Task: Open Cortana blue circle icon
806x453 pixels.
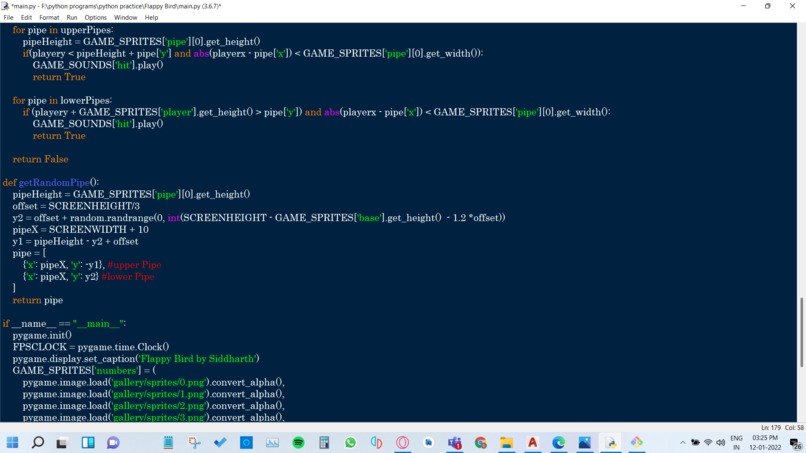Action: [x=246, y=442]
